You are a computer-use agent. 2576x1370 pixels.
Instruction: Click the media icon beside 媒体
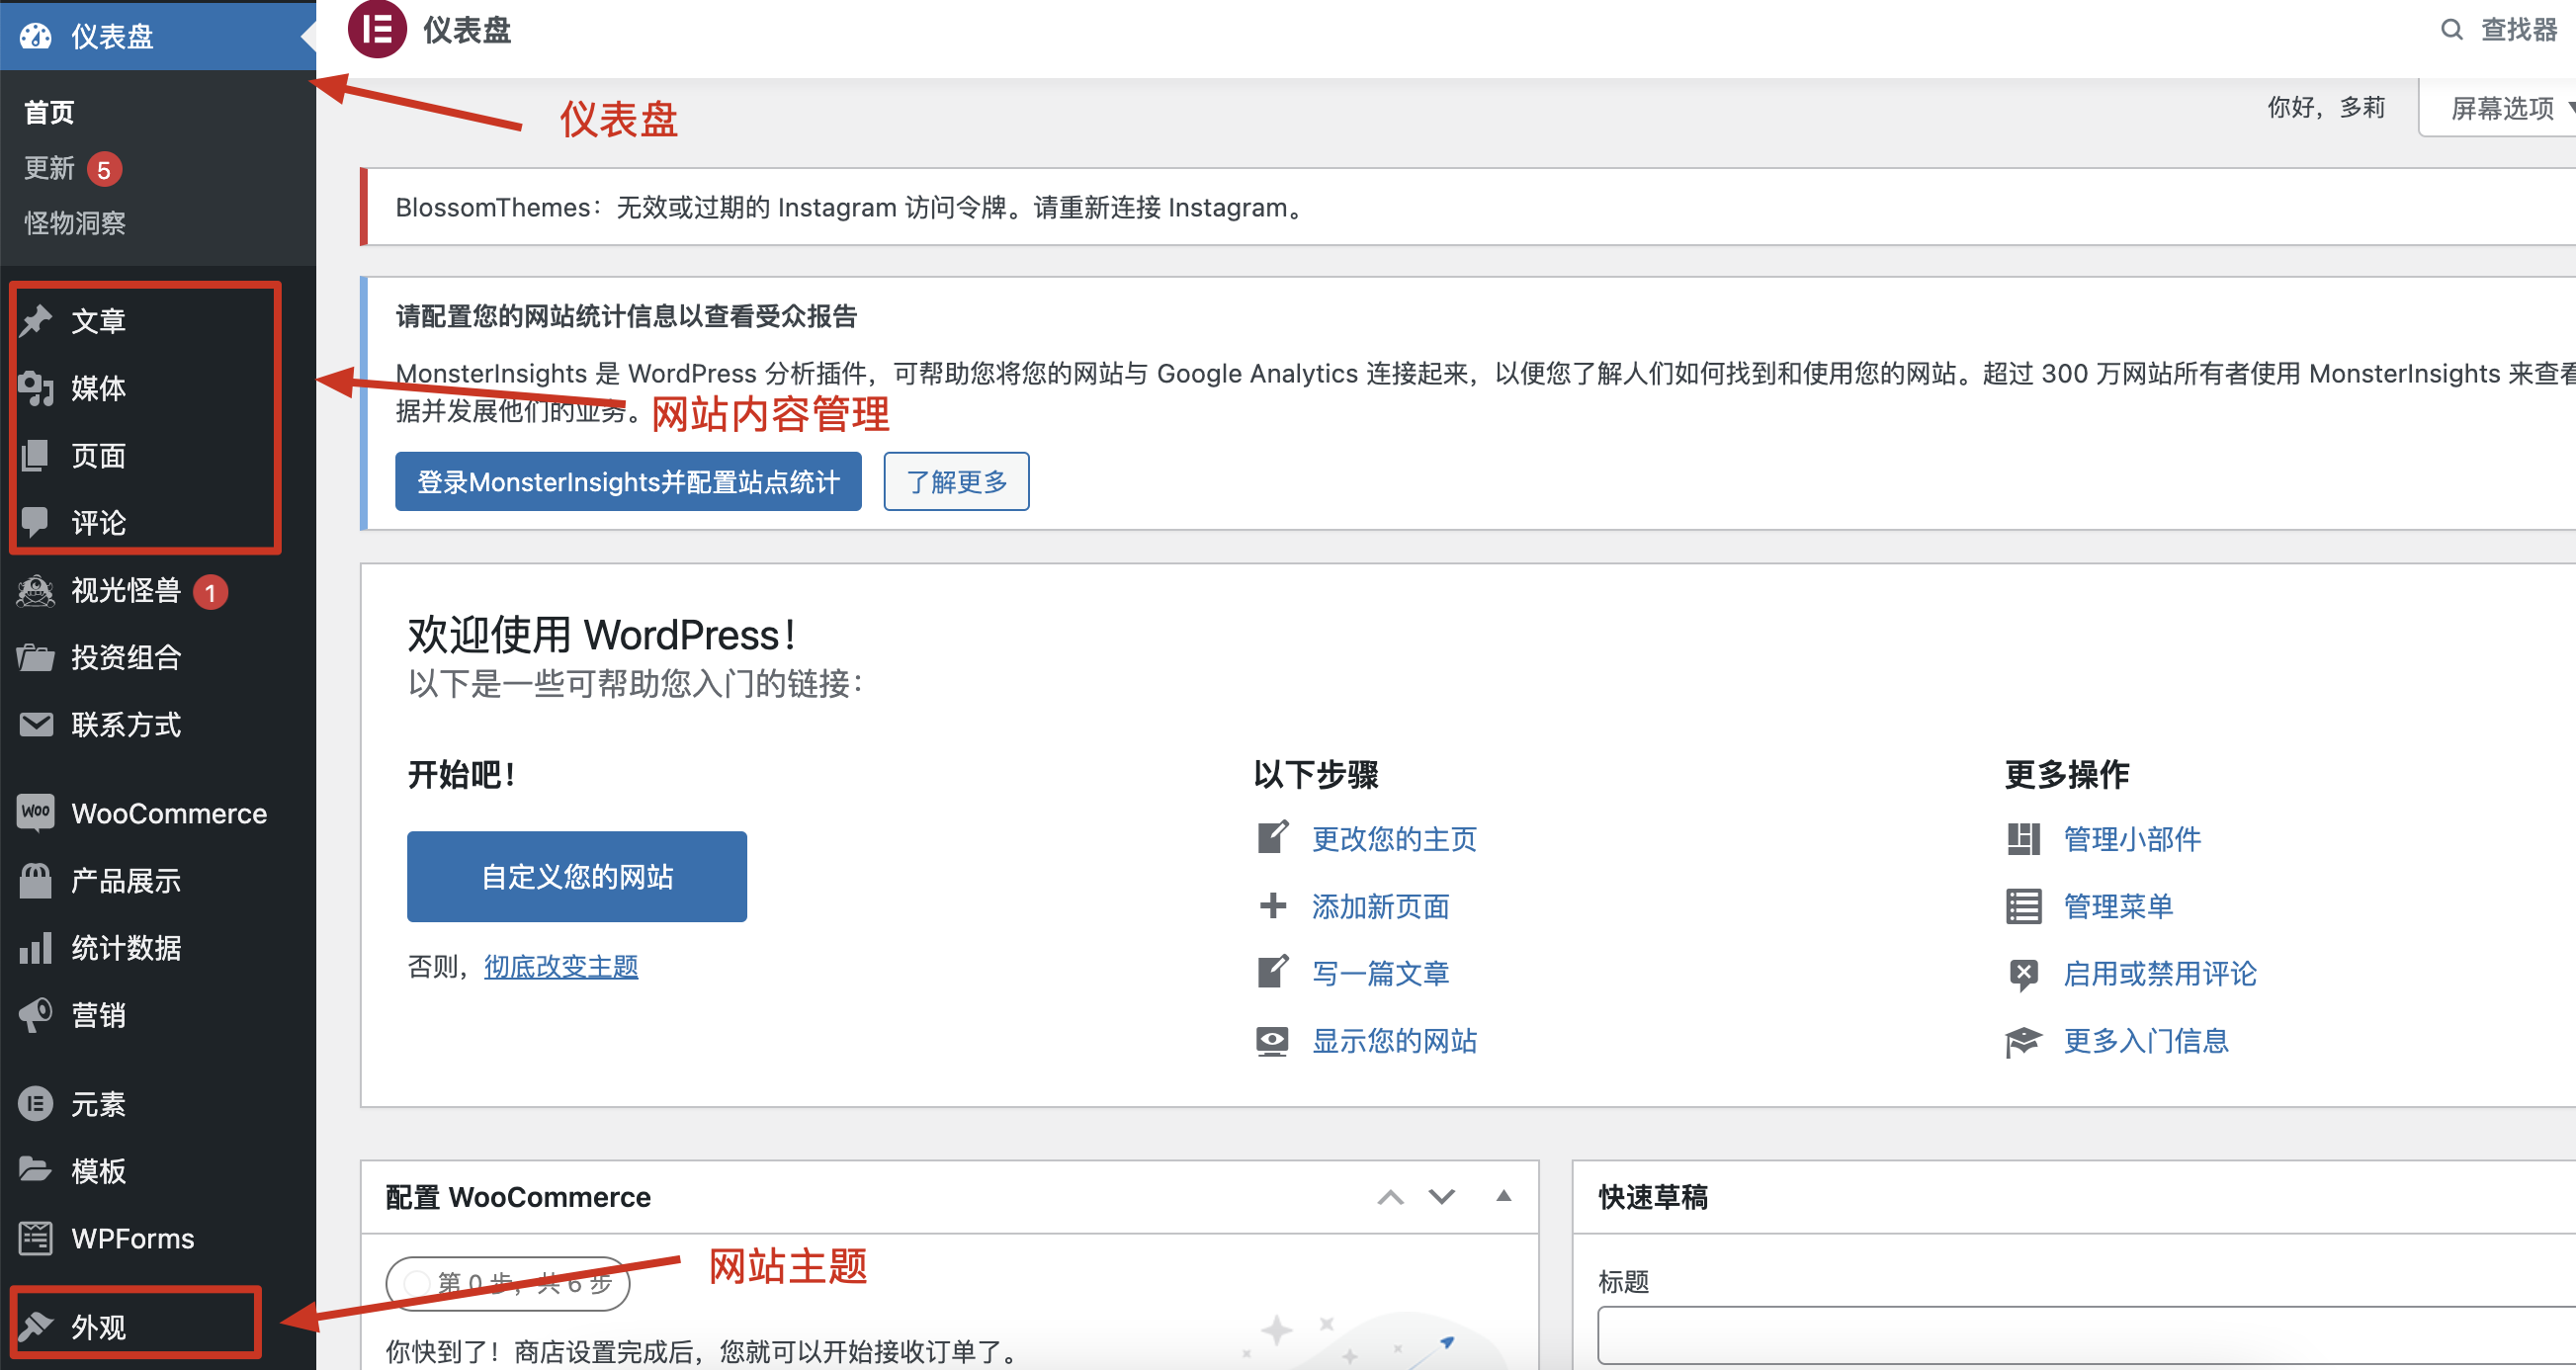[36, 388]
